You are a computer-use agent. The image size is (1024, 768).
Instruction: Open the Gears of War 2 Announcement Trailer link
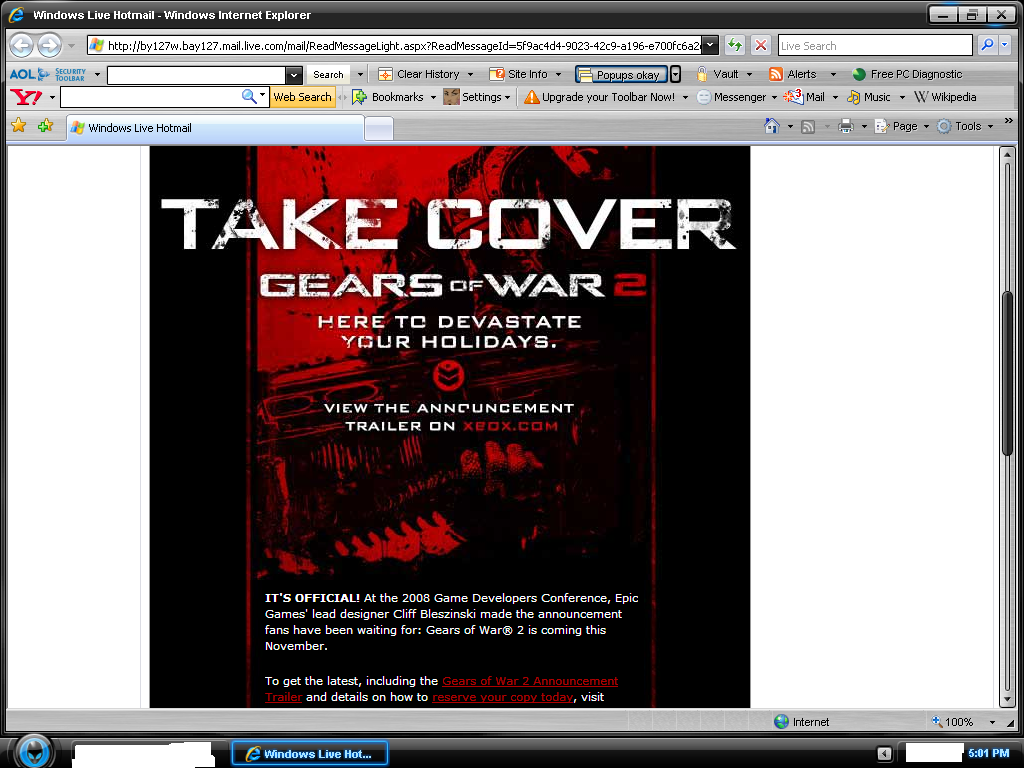(530, 681)
